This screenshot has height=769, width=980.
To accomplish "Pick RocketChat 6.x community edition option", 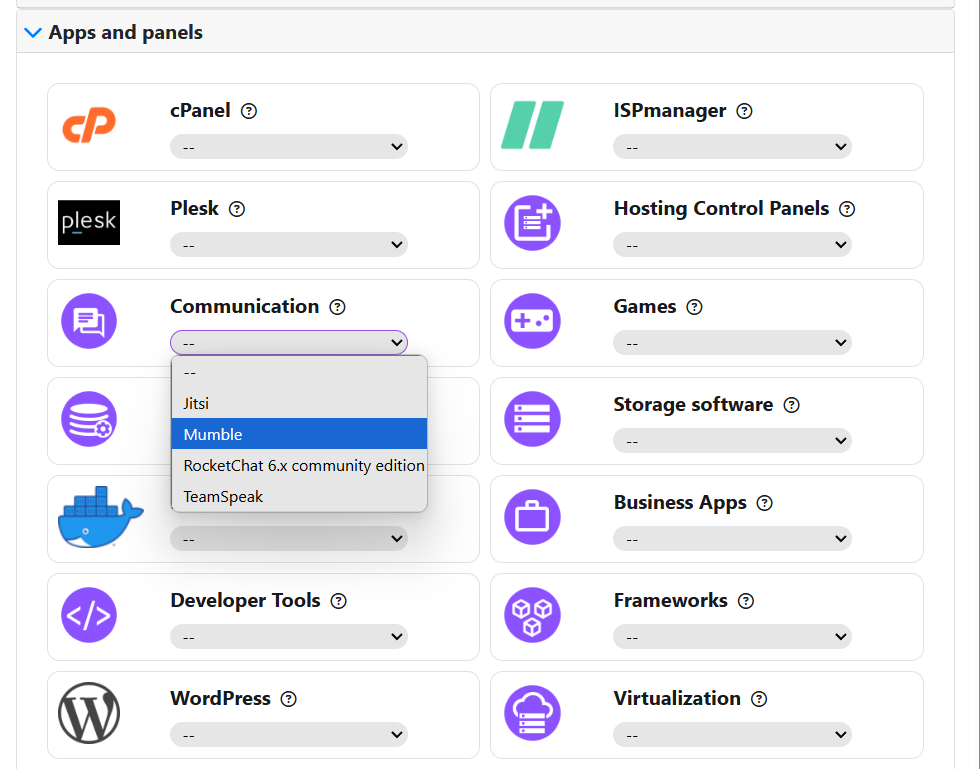I will pos(303,465).
